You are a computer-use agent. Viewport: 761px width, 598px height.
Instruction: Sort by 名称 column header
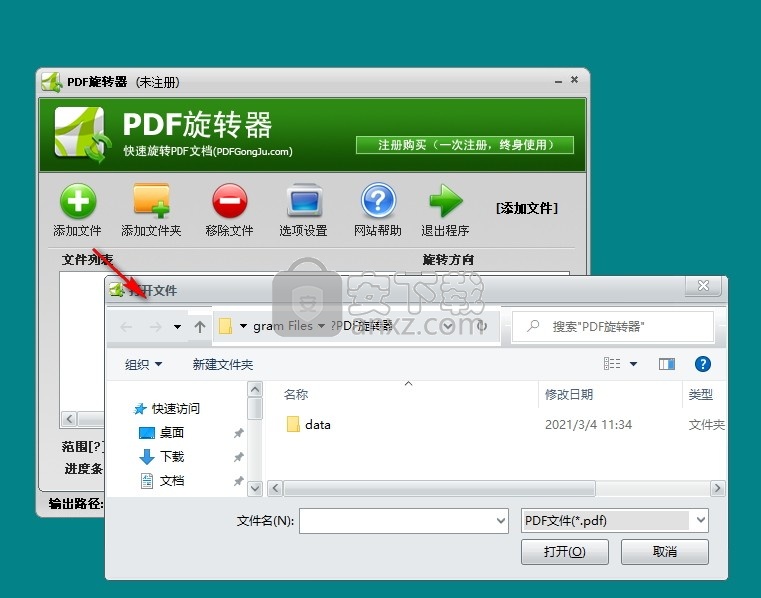coord(296,394)
